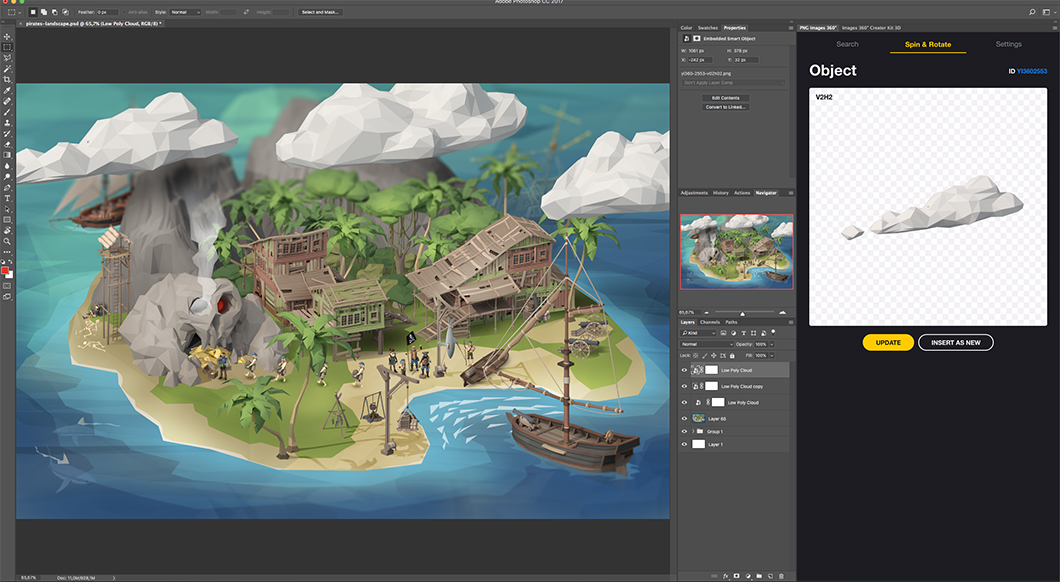Click the red foreground color swatch
The width and height of the screenshot is (1060, 582).
point(5,271)
